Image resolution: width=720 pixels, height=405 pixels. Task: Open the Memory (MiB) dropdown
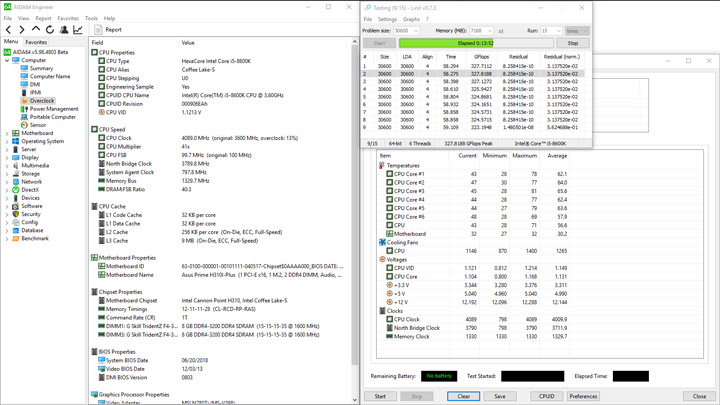(x=490, y=31)
